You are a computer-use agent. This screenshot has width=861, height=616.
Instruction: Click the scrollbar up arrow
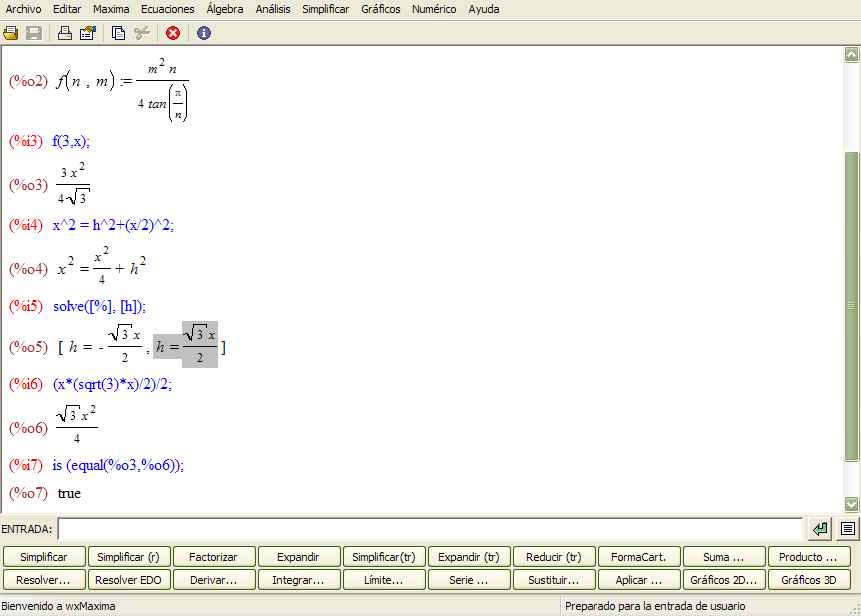point(852,55)
